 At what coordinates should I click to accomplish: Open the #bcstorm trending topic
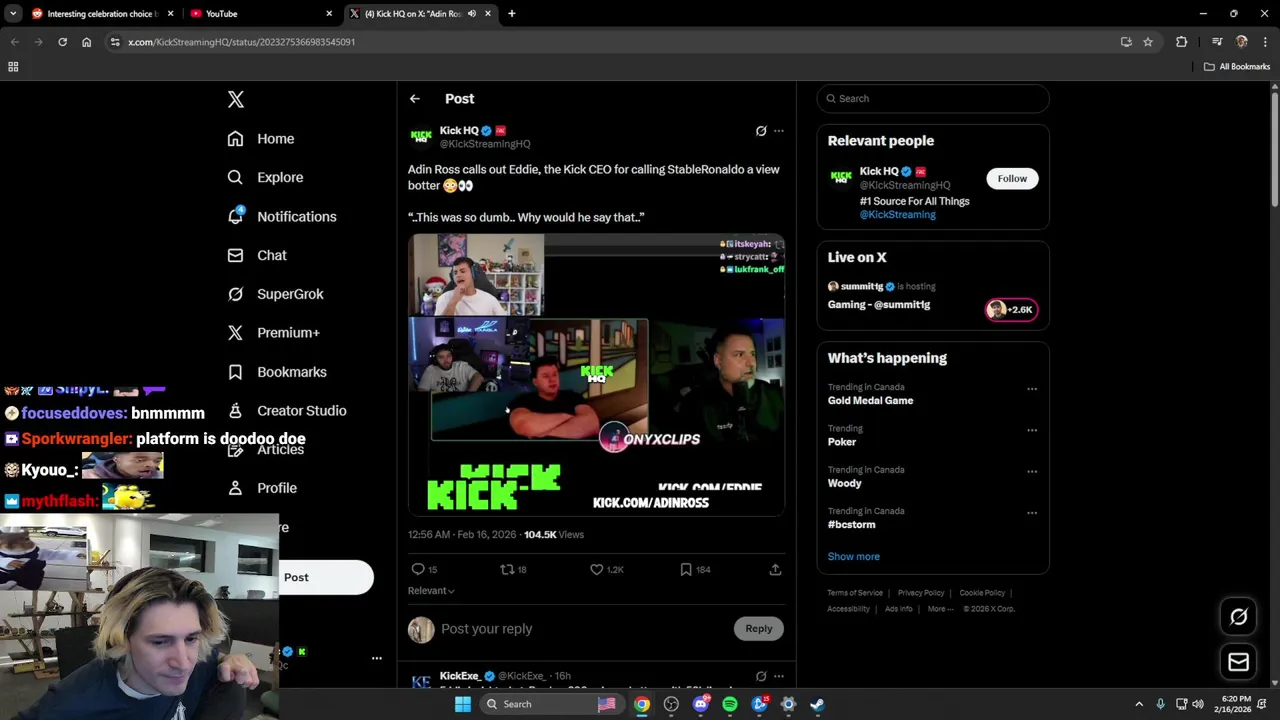(x=852, y=524)
